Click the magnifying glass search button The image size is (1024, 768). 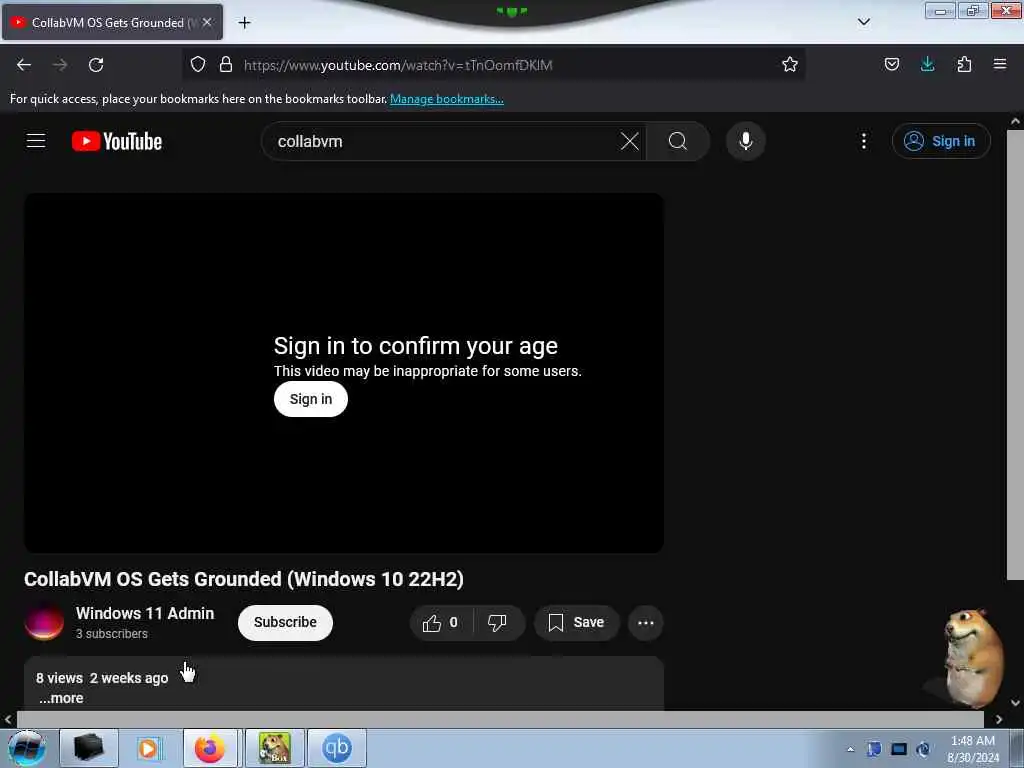[678, 141]
